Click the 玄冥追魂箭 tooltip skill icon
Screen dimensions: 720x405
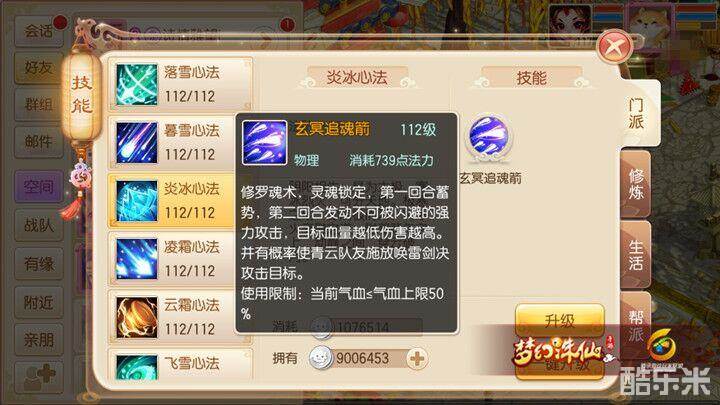(264, 142)
